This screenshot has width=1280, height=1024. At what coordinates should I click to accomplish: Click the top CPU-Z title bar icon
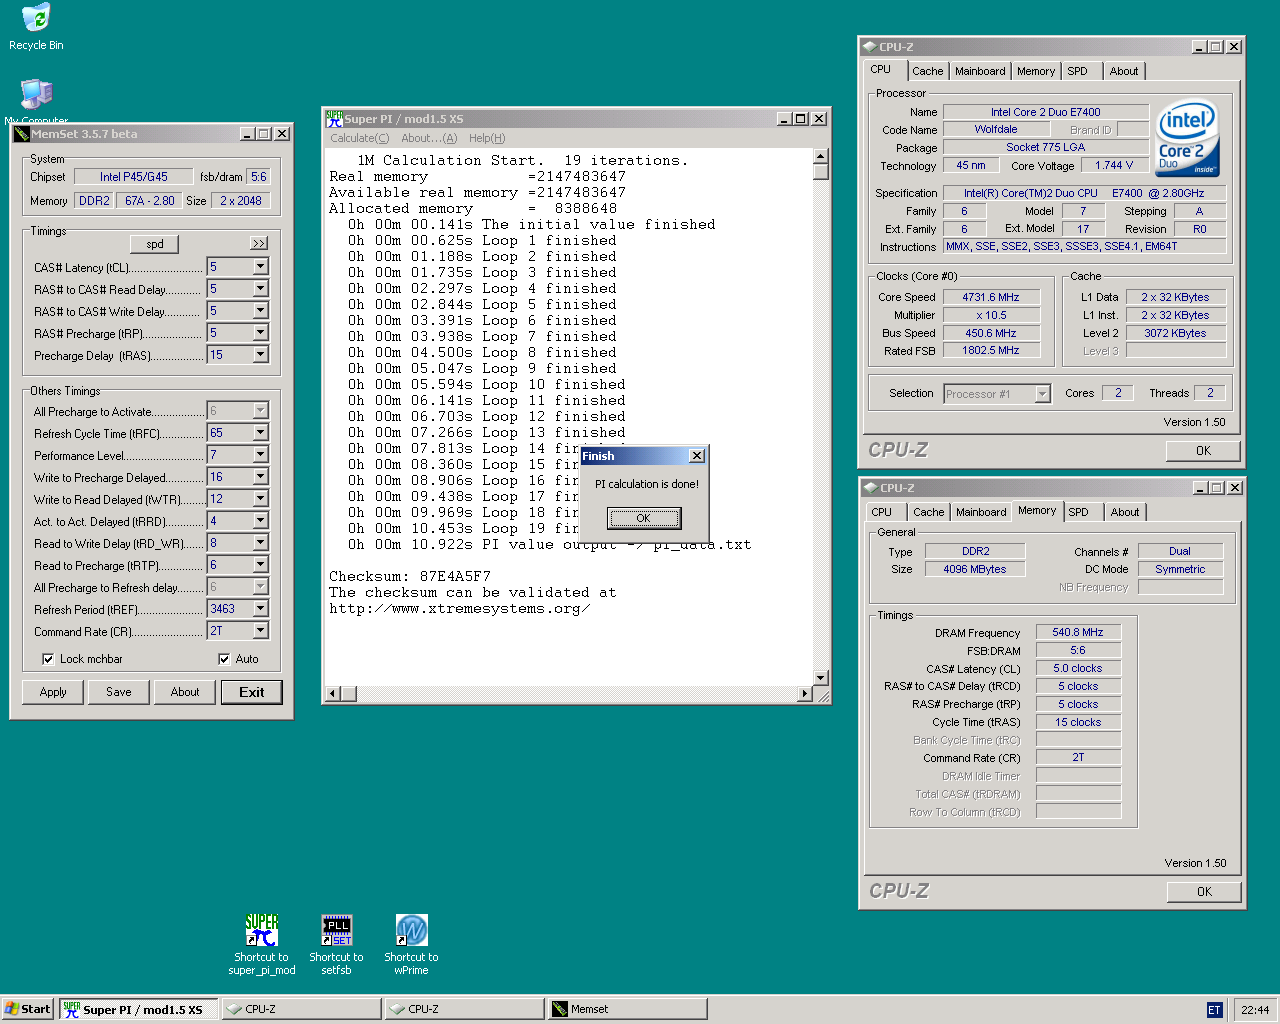coord(870,47)
